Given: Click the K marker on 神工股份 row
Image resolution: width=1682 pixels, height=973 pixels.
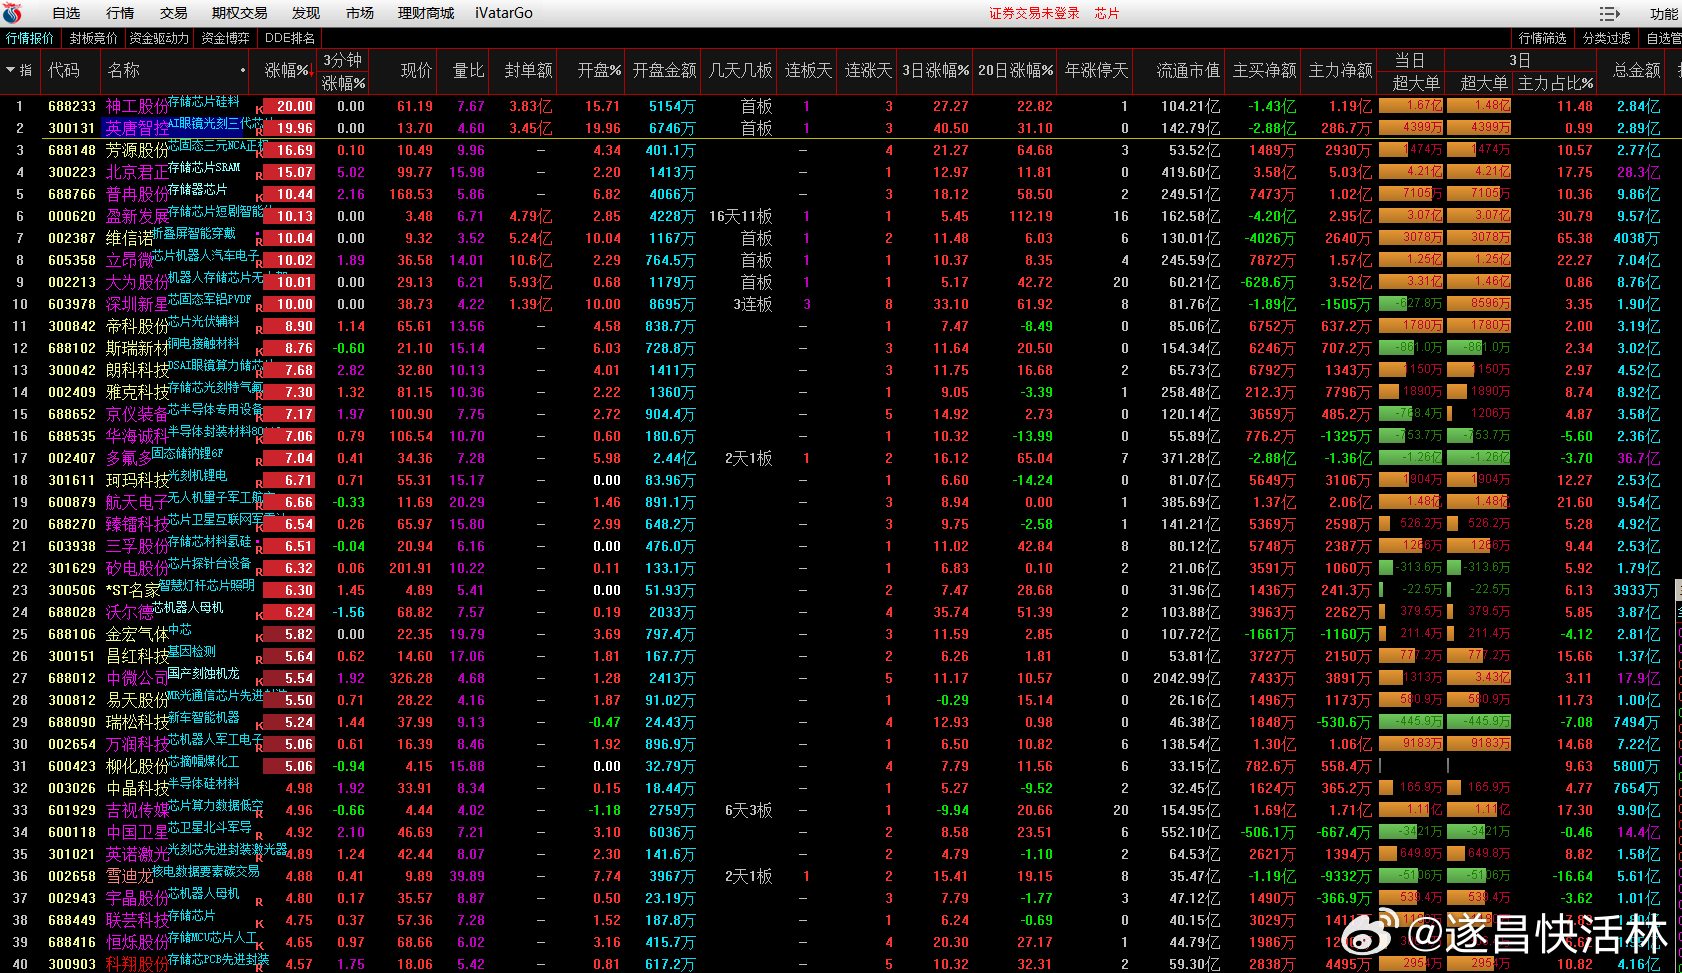Looking at the screenshot, I should coord(260,109).
